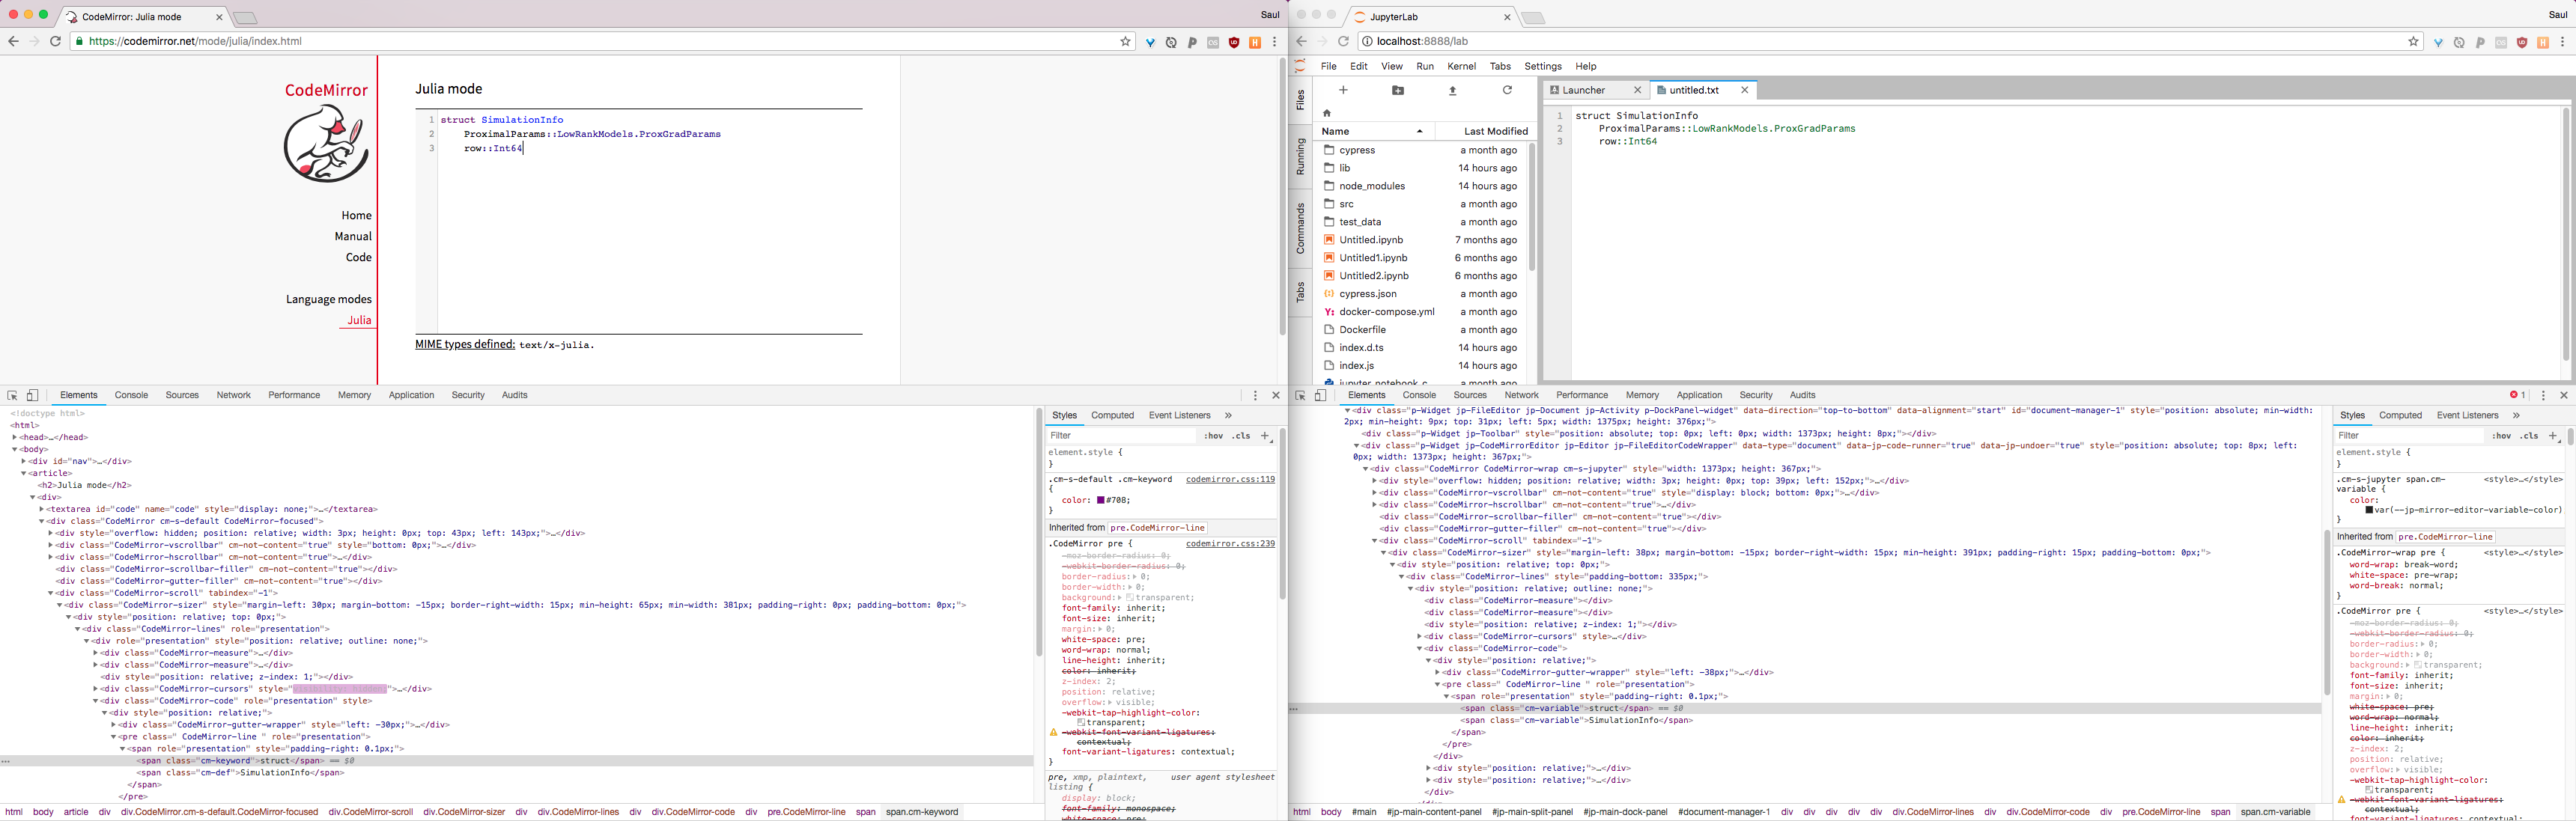Click the new folder icon in file browser
The height and width of the screenshot is (821, 2576).
[x=1398, y=90]
